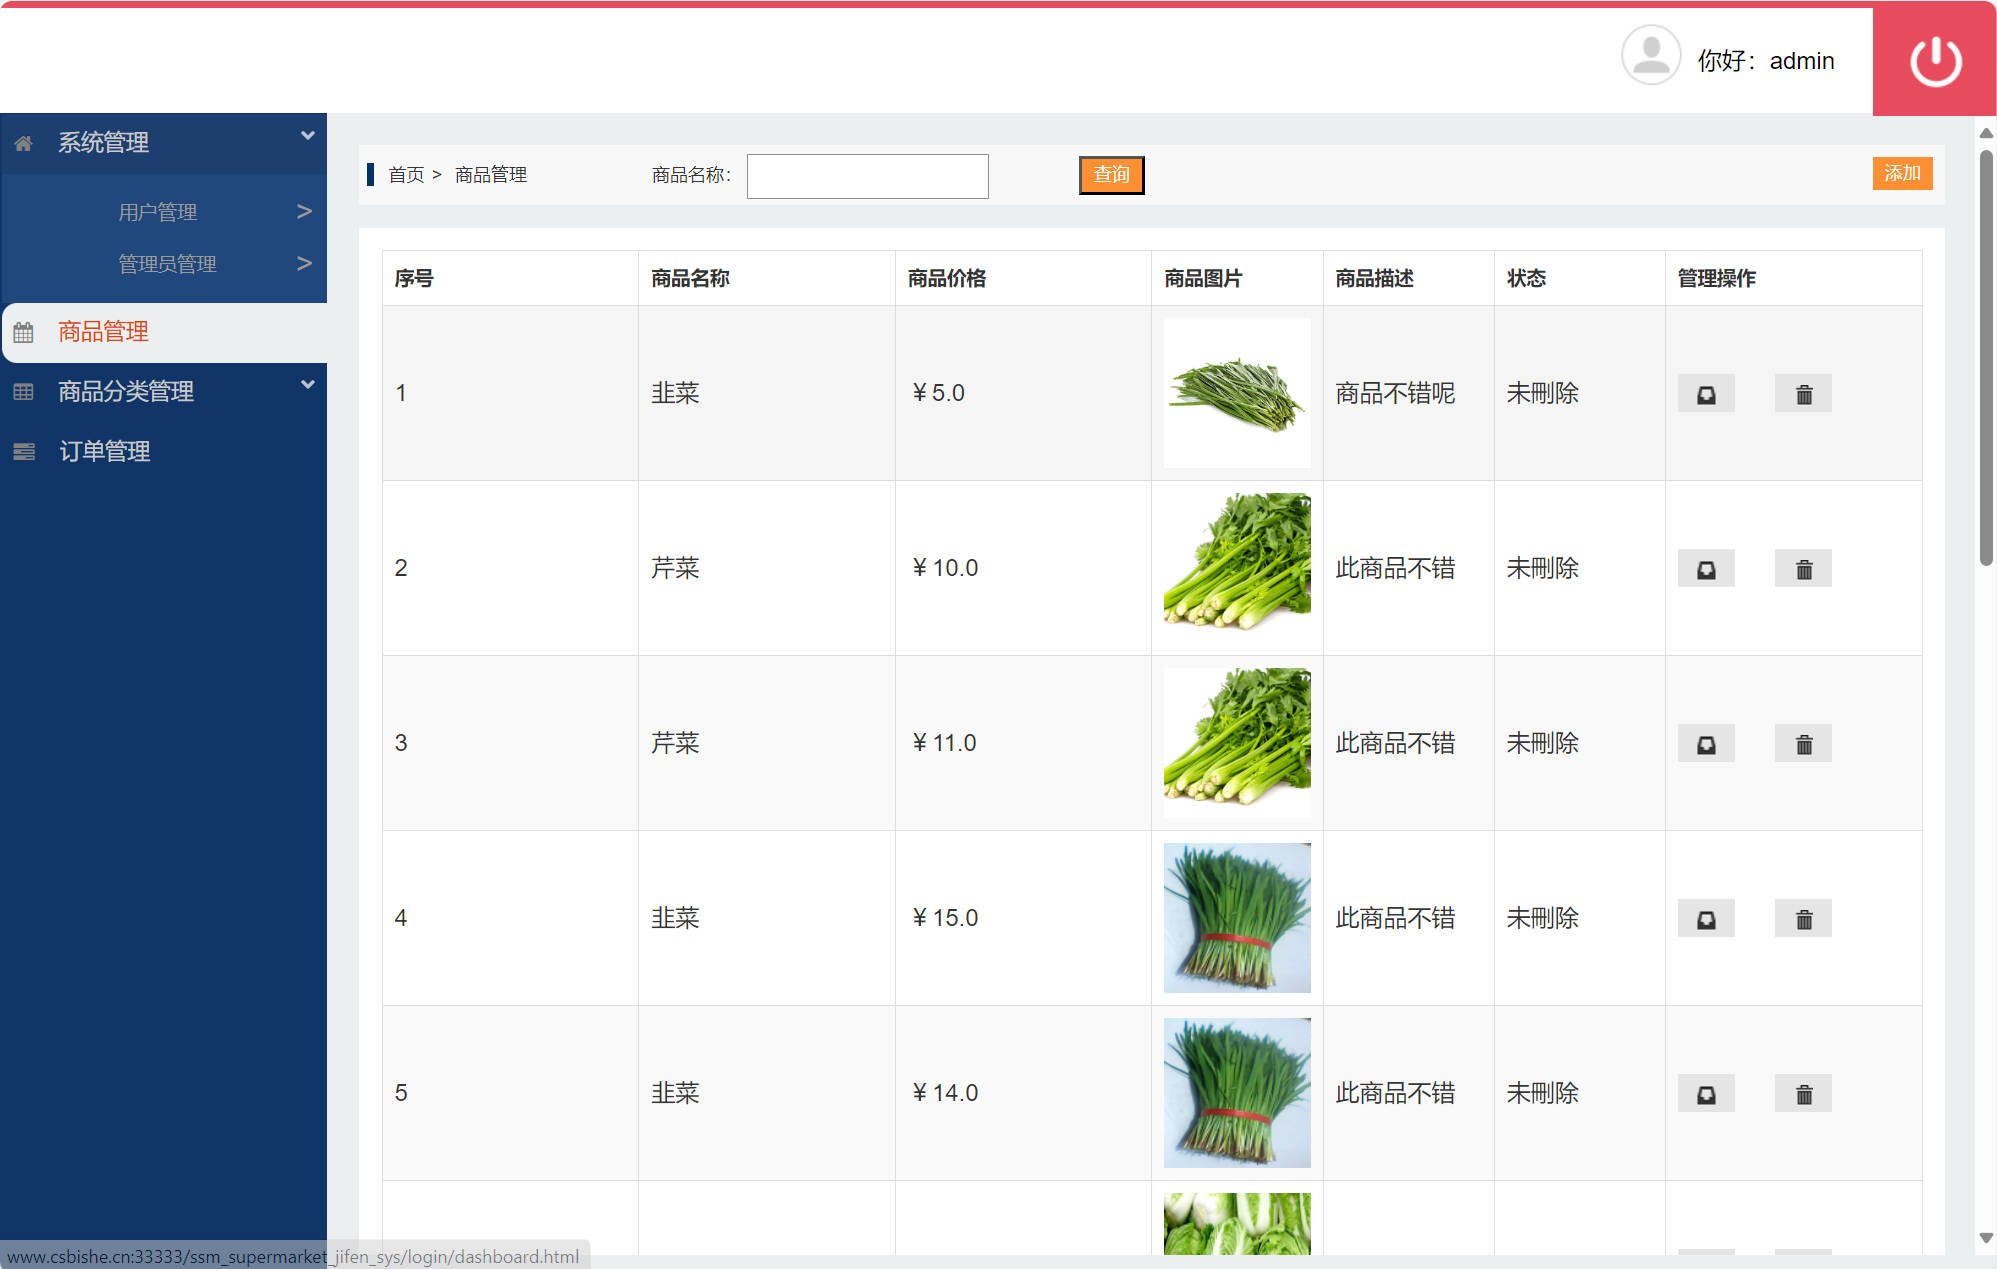Click the delete icon on the 芹菜 ¥11.0 row
This screenshot has width=1997, height=1269.
click(1802, 743)
